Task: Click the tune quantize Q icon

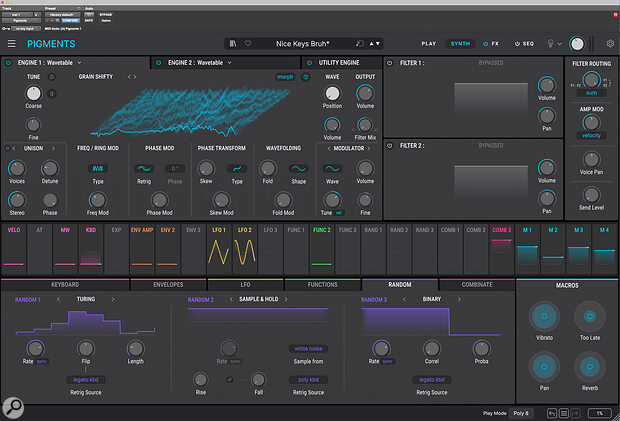Action: pyautogui.click(x=52, y=94)
